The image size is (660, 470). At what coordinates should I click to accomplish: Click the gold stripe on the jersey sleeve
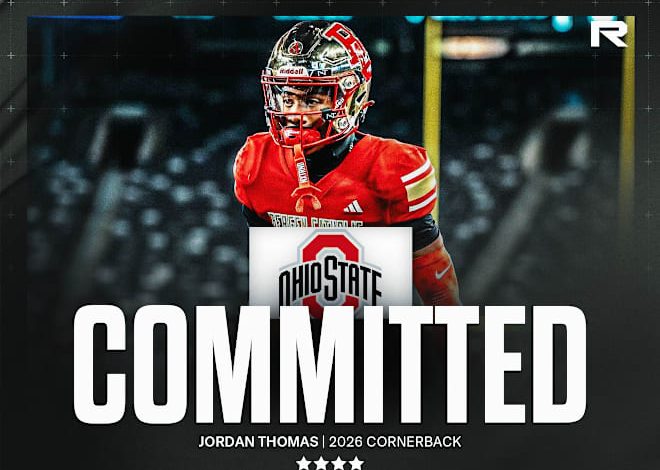[x=420, y=186]
